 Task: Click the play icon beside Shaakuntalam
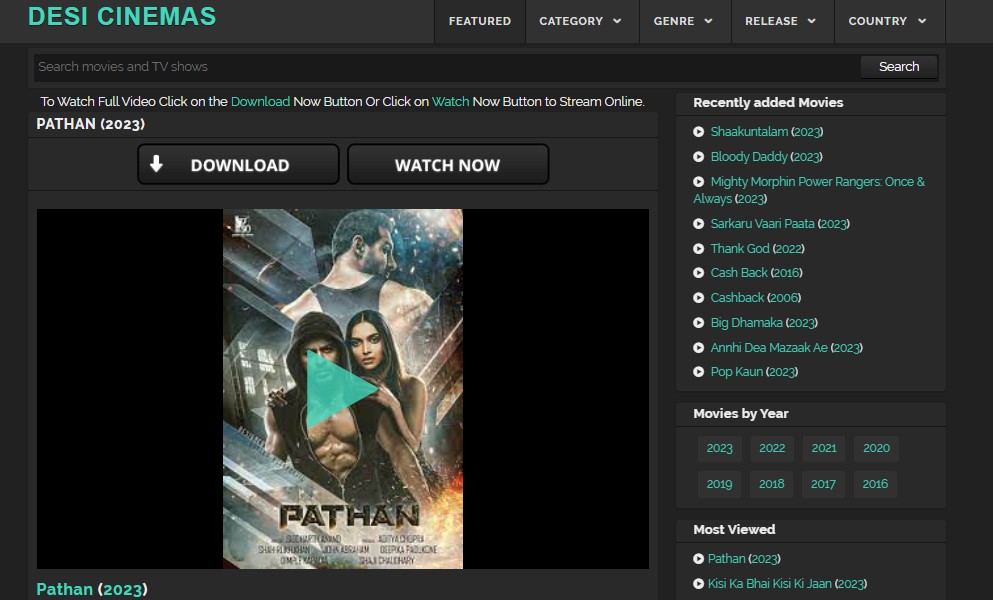pyautogui.click(x=699, y=132)
